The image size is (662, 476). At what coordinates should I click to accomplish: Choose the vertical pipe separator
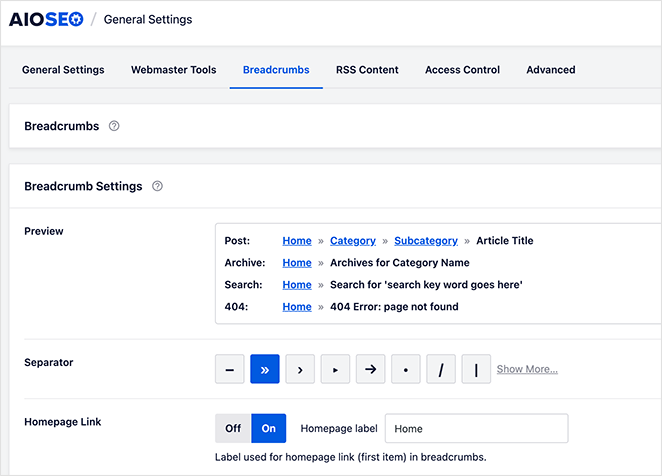476,369
